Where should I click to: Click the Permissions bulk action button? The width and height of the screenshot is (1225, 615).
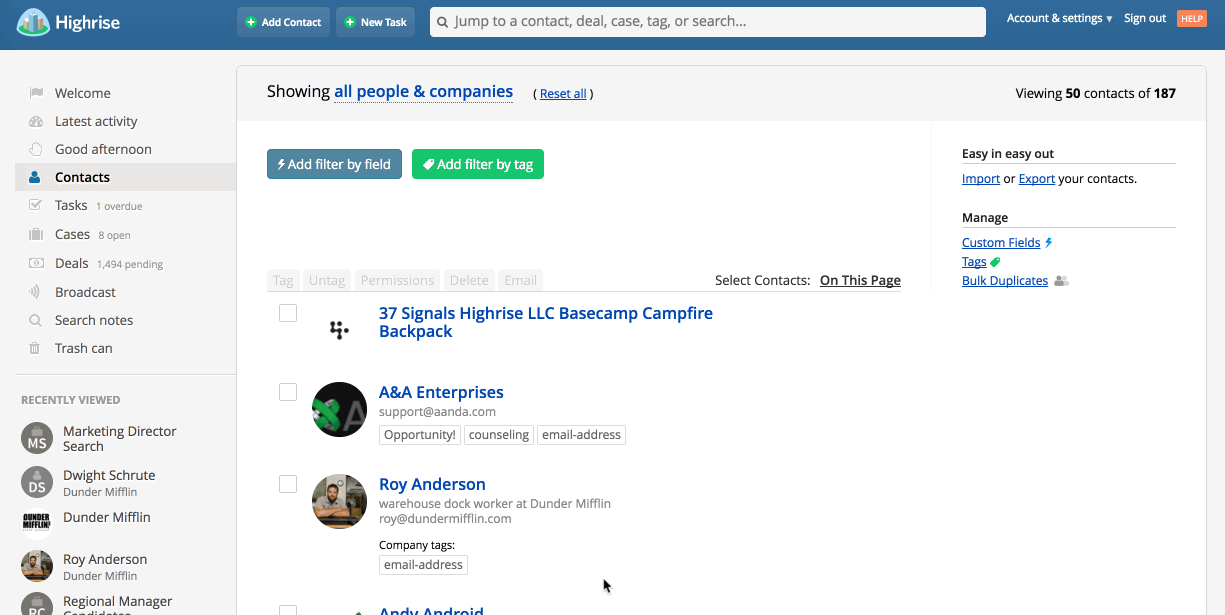point(398,280)
